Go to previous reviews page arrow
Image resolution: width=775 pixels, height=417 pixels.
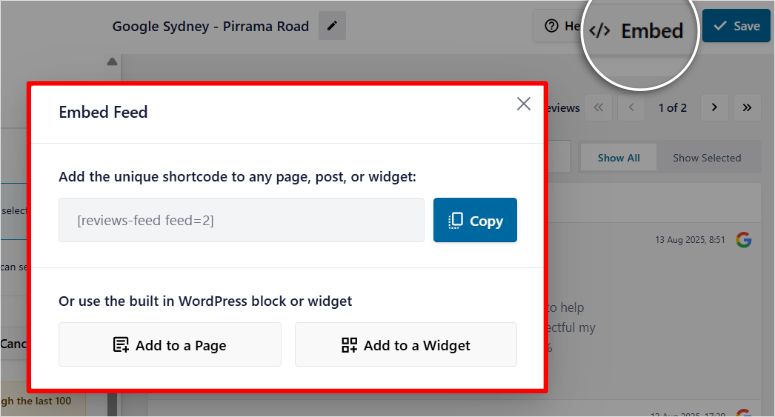tap(631, 107)
